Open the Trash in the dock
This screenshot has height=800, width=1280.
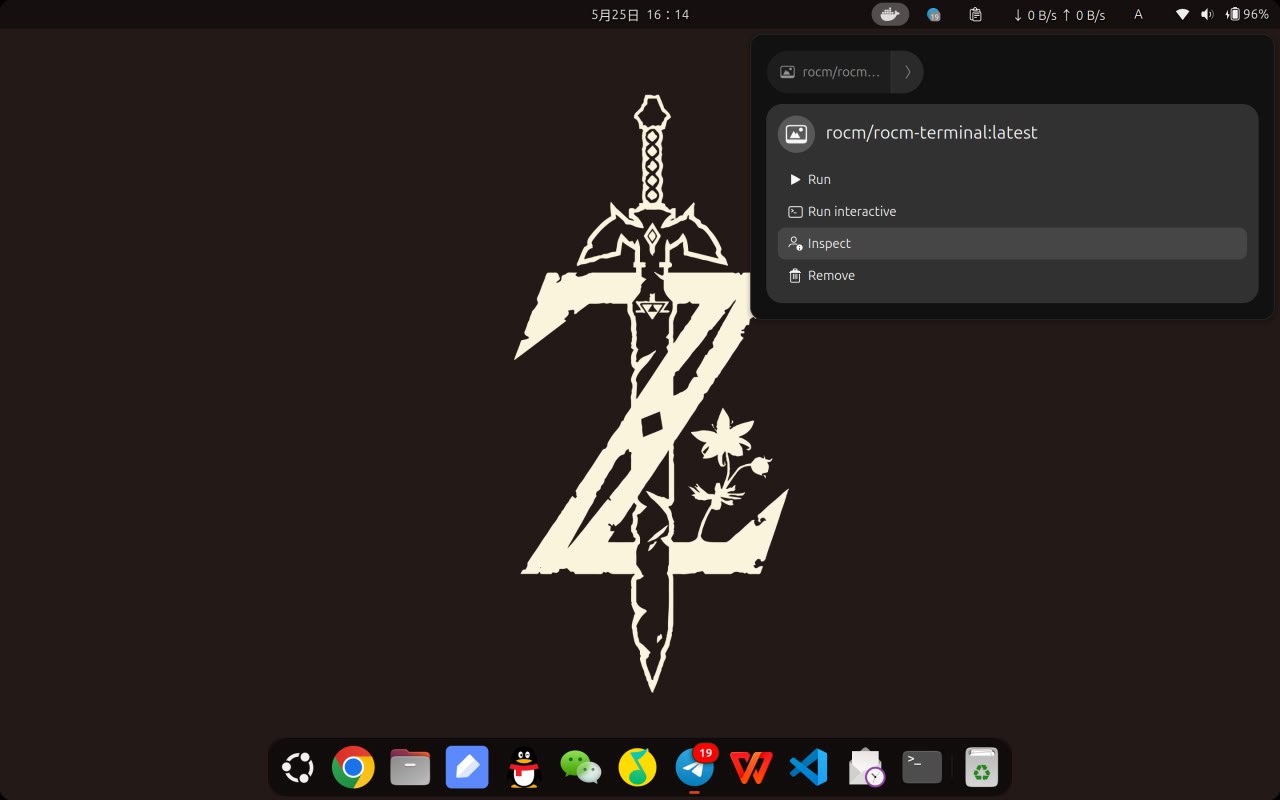click(x=982, y=768)
